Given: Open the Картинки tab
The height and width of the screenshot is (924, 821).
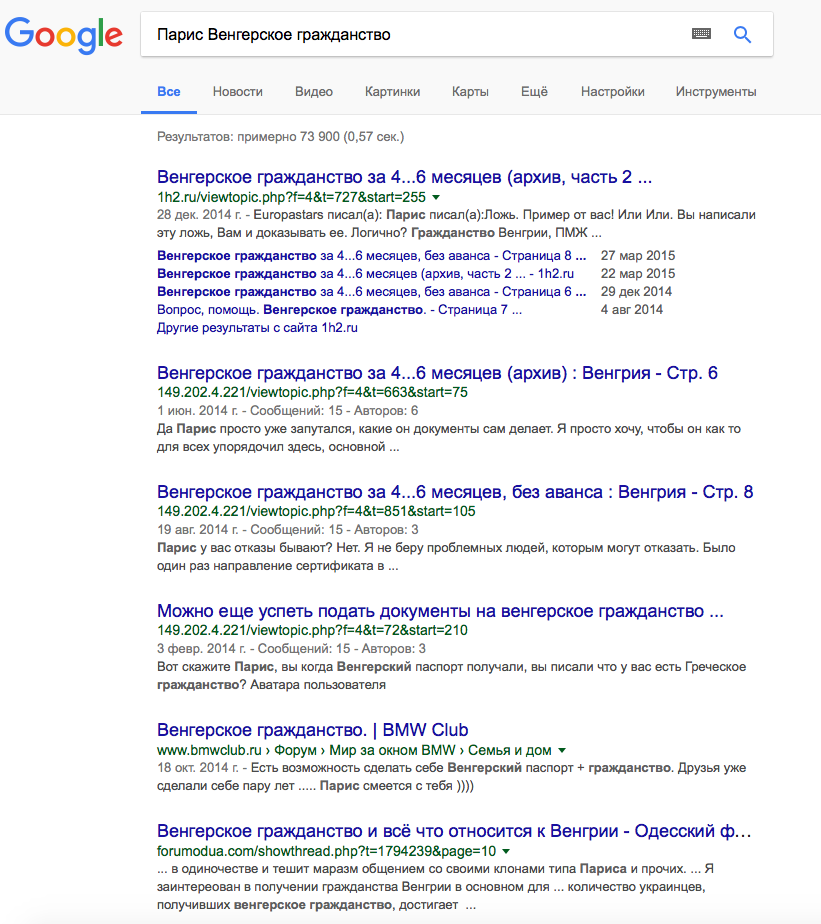Looking at the screenshot, I should 392,92.
